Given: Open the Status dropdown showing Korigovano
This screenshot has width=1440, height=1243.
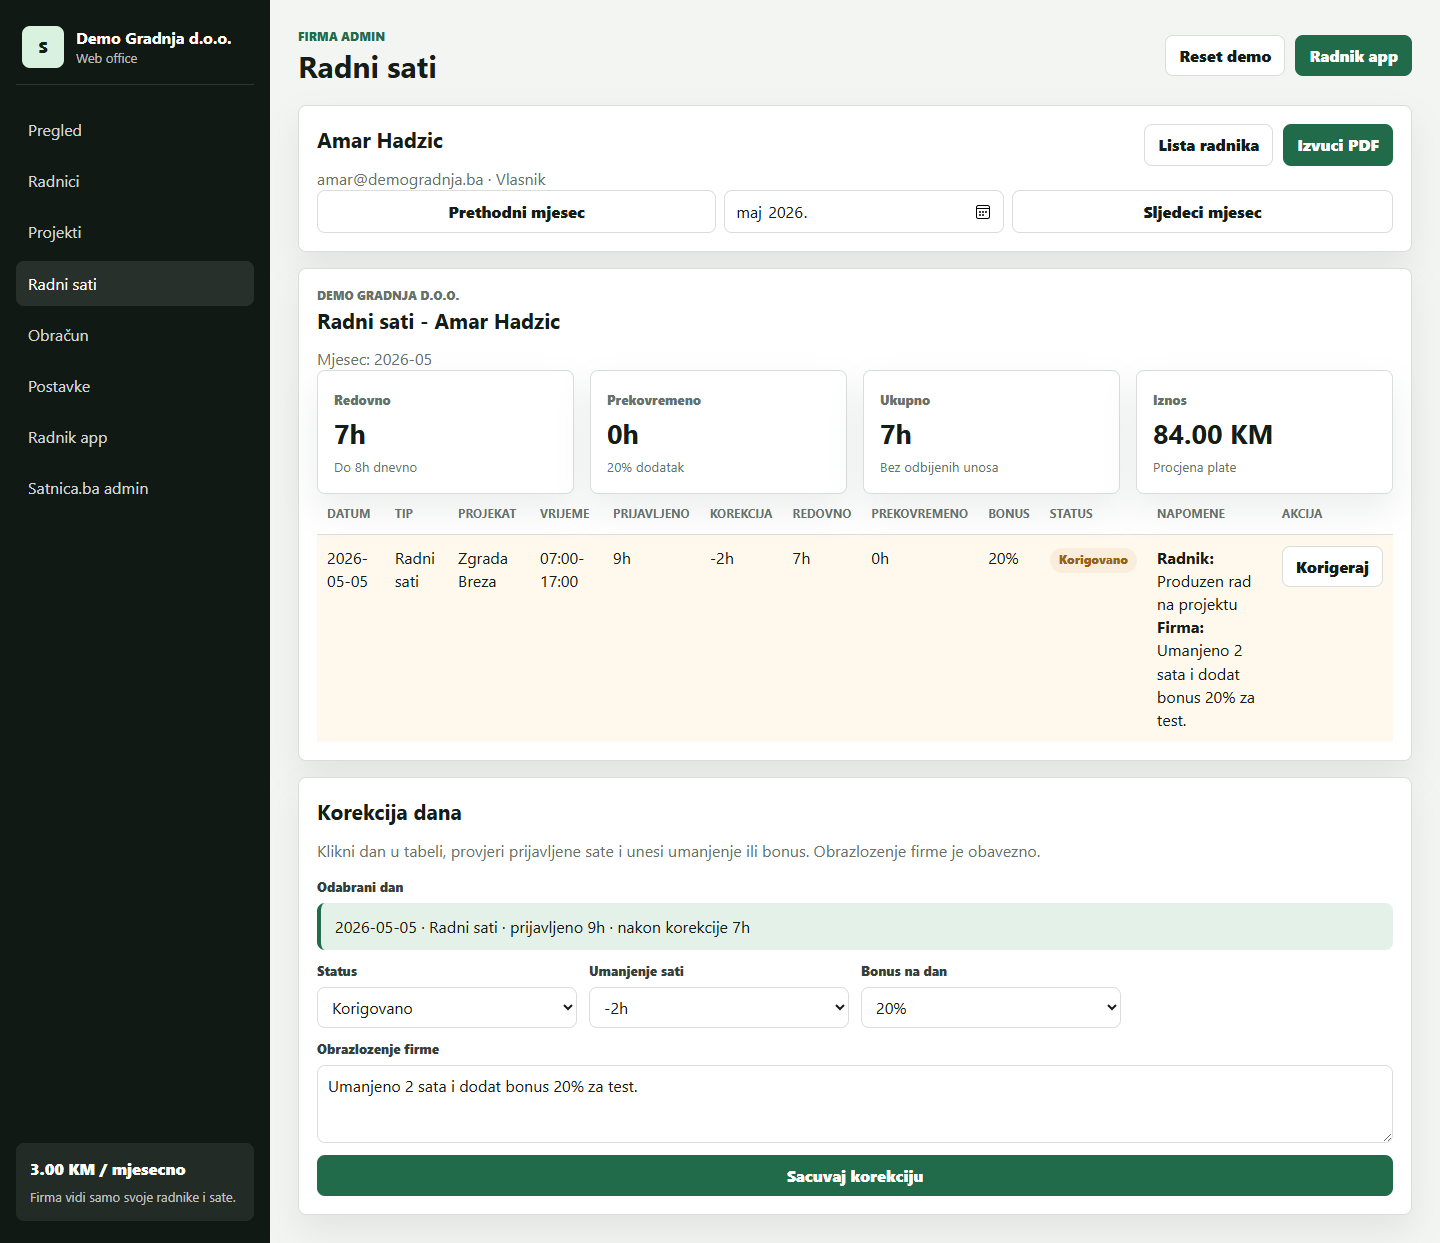Looking at the screenshot, I should coord(447,1008).
